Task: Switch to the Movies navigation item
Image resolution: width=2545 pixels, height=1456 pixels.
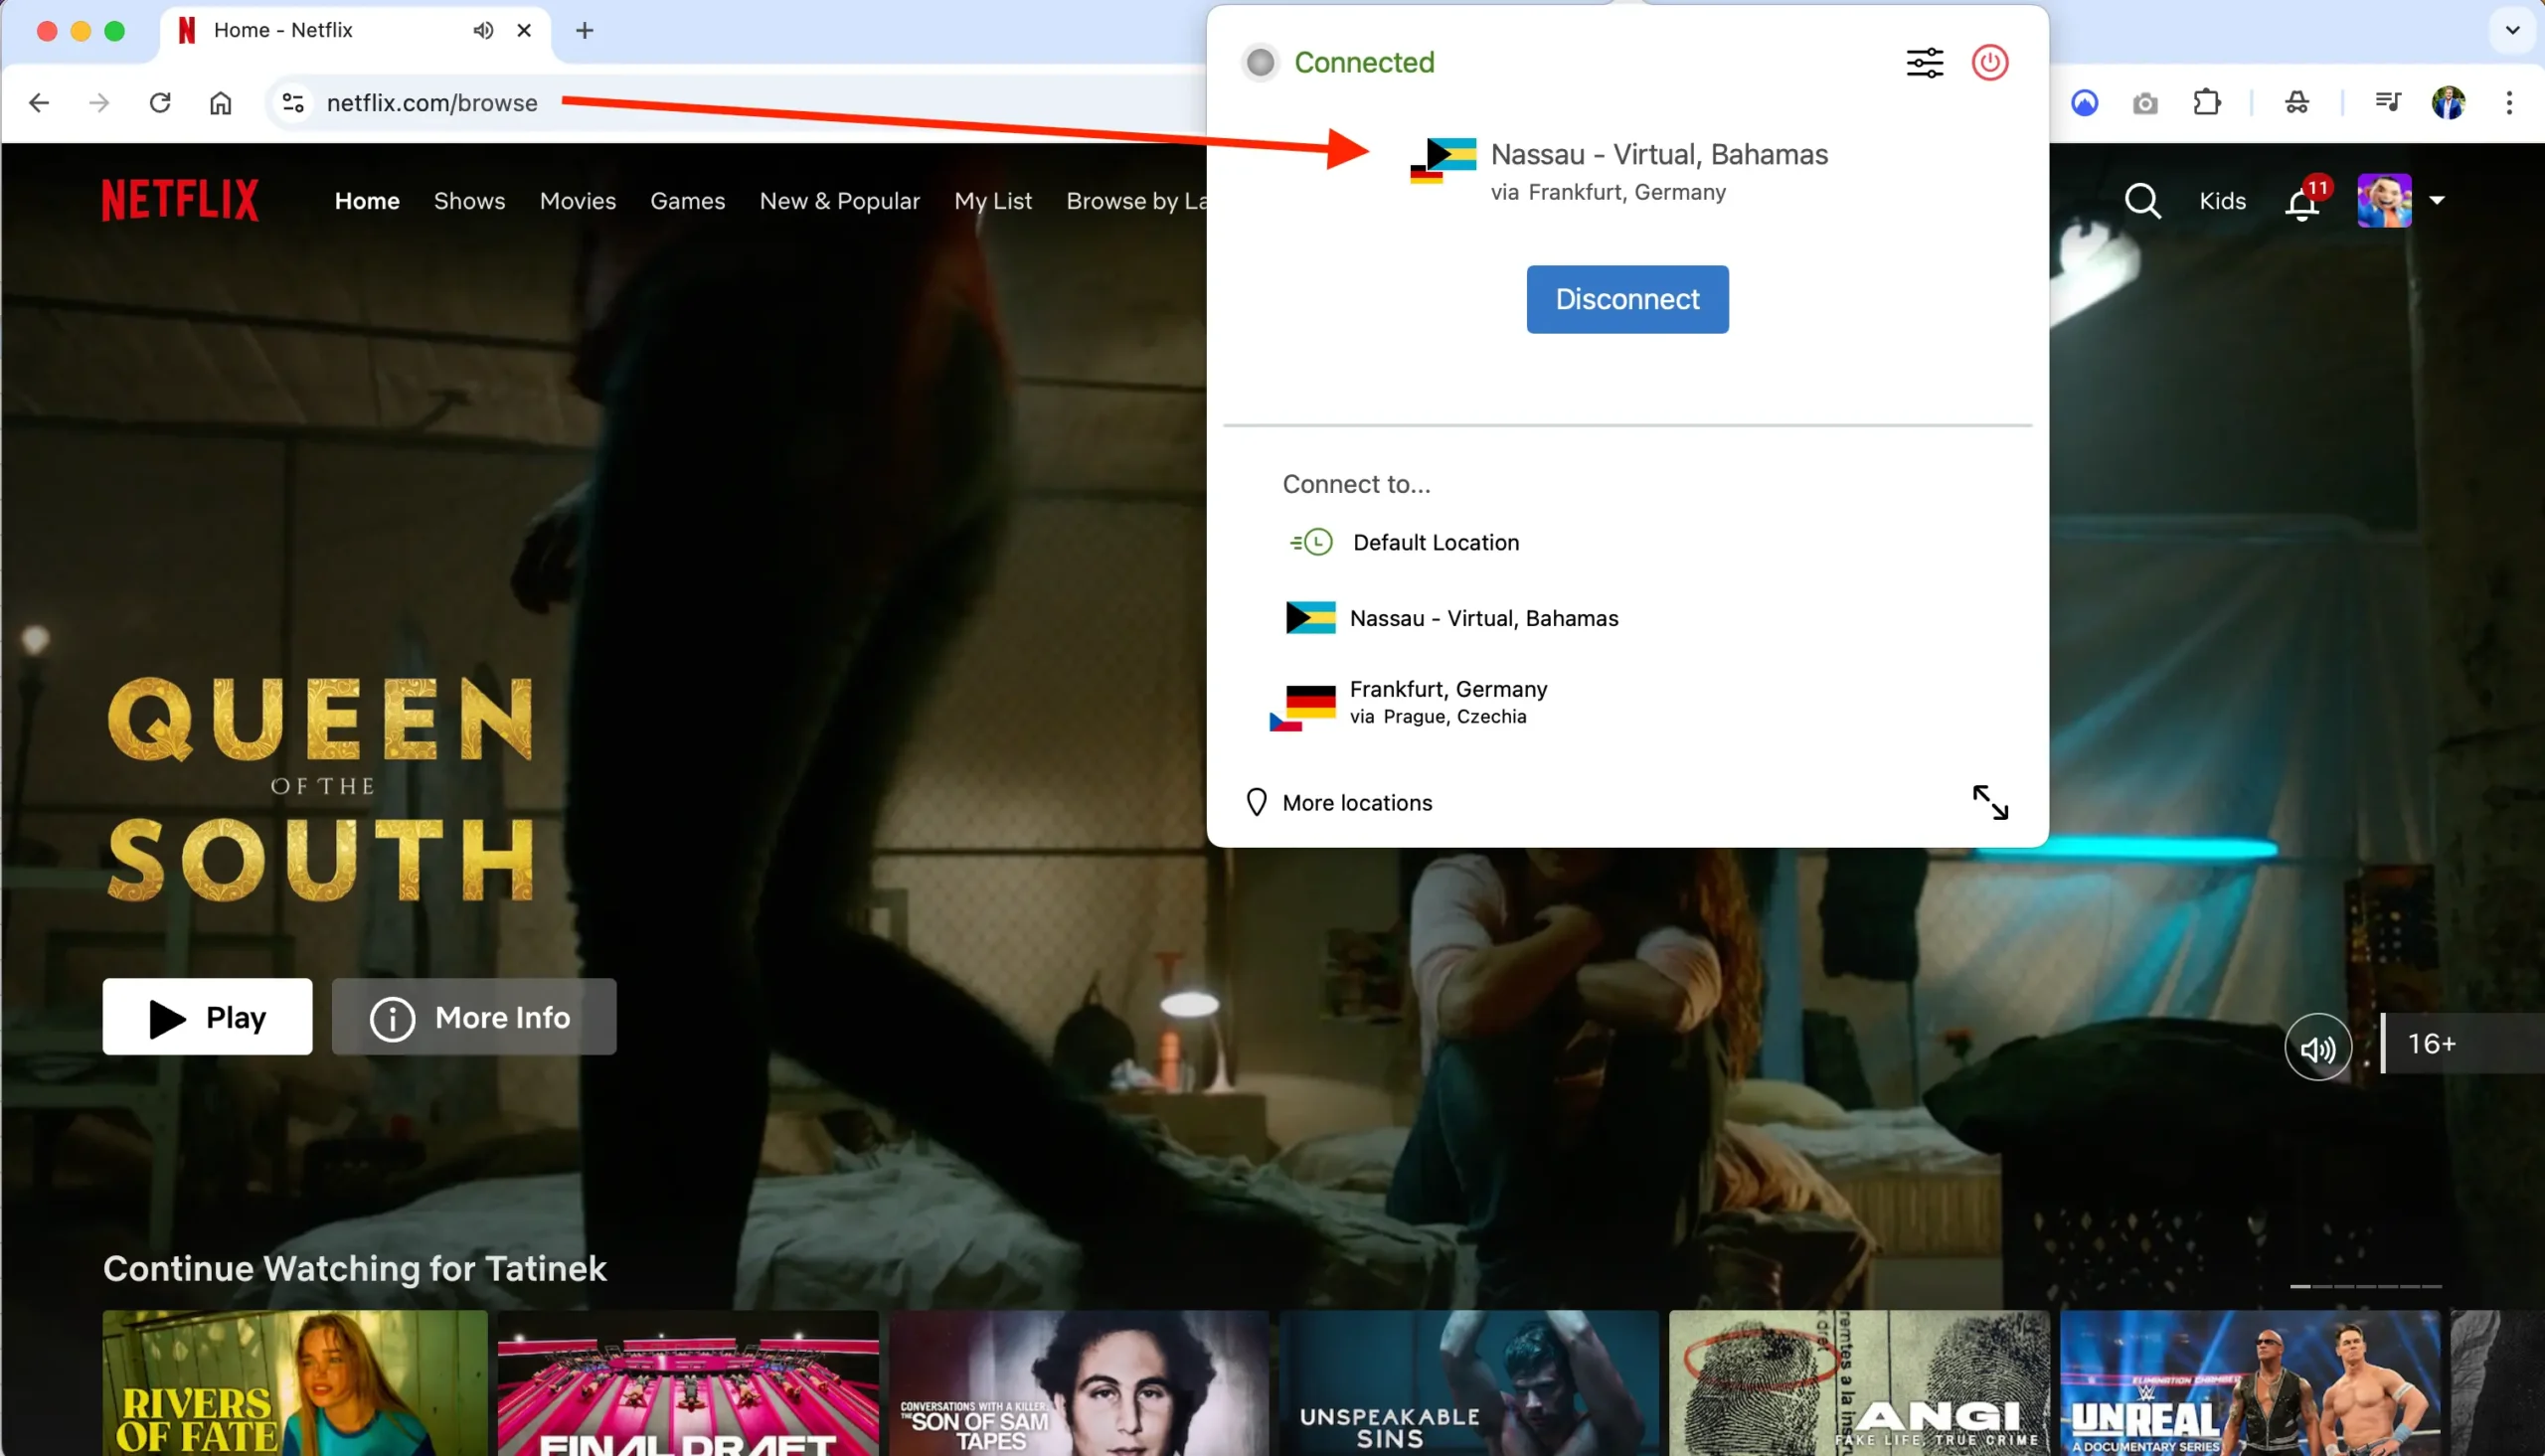Action: 577,200
